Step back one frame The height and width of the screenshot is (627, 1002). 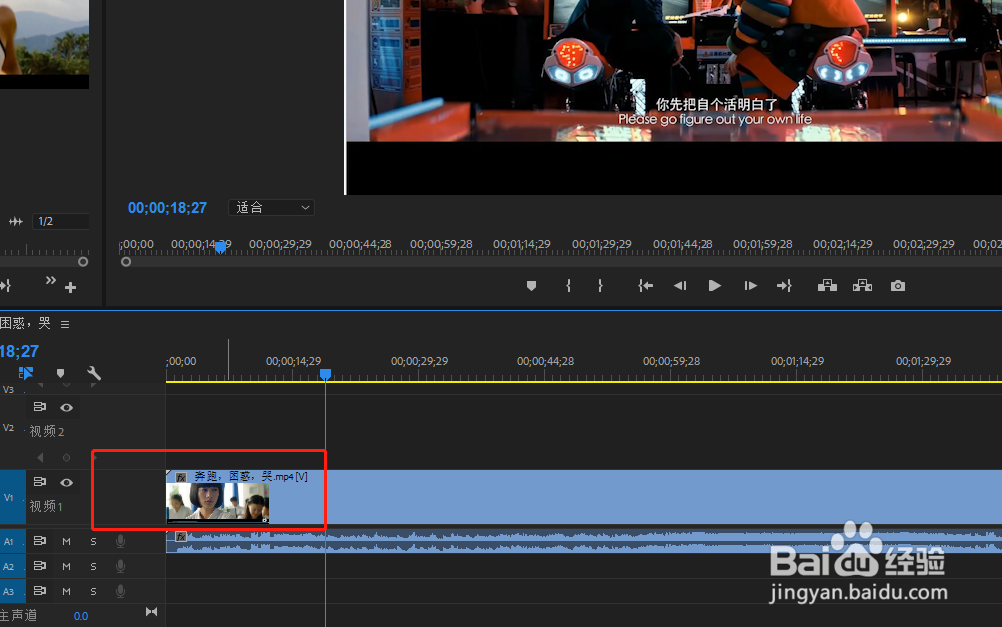pyautogui.click(x=680, y=286)
